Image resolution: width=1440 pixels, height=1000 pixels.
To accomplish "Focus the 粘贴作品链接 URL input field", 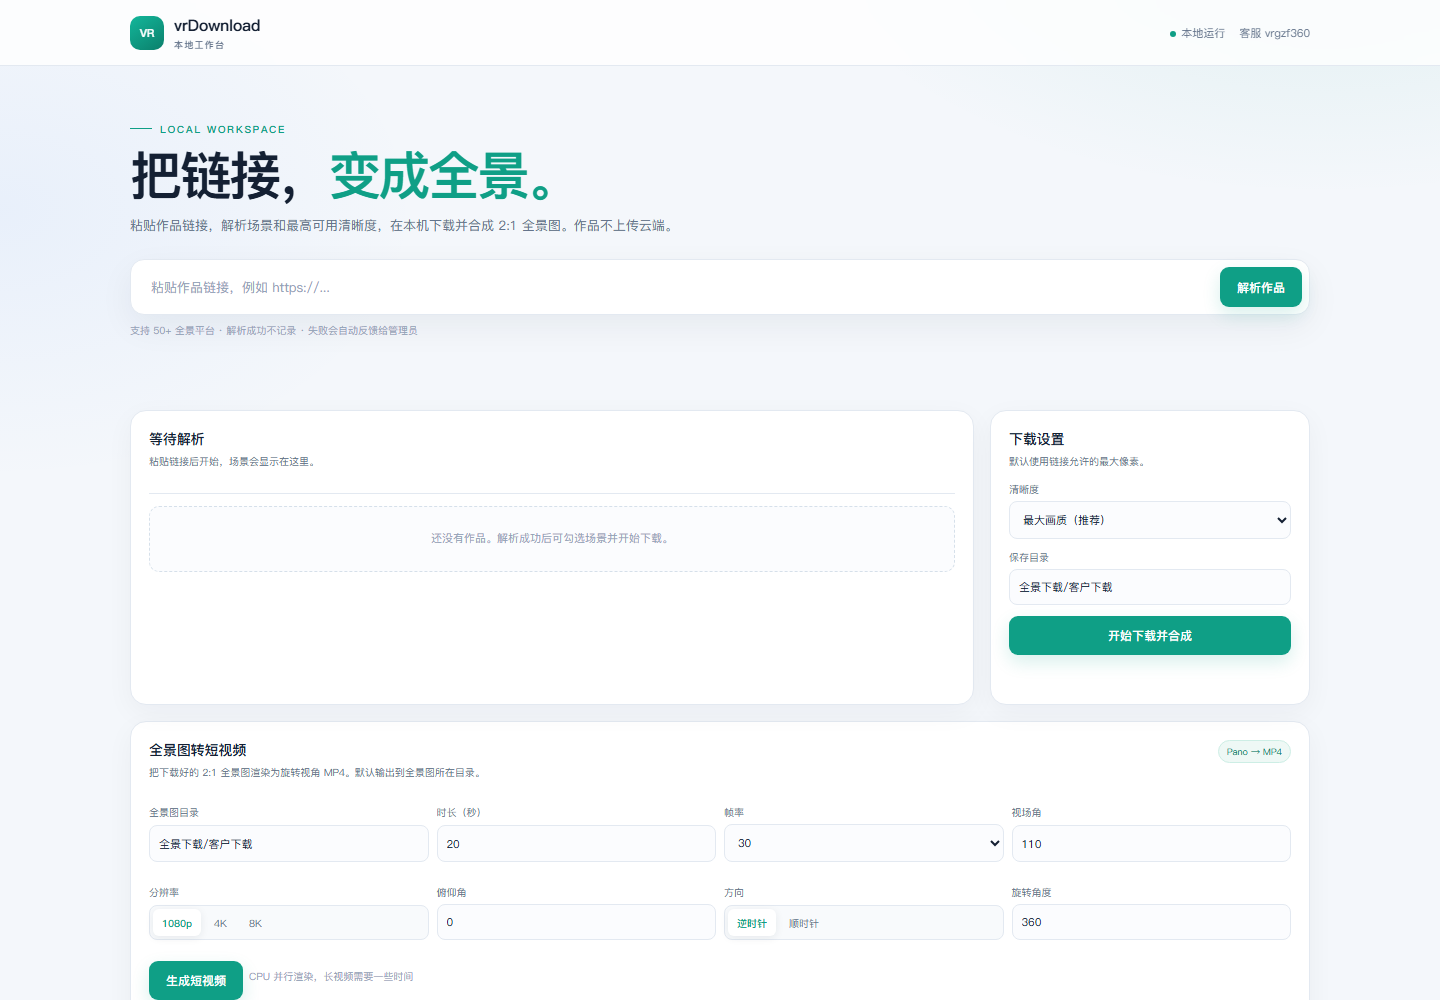I will pyautogui.click(x=678, y=287).
